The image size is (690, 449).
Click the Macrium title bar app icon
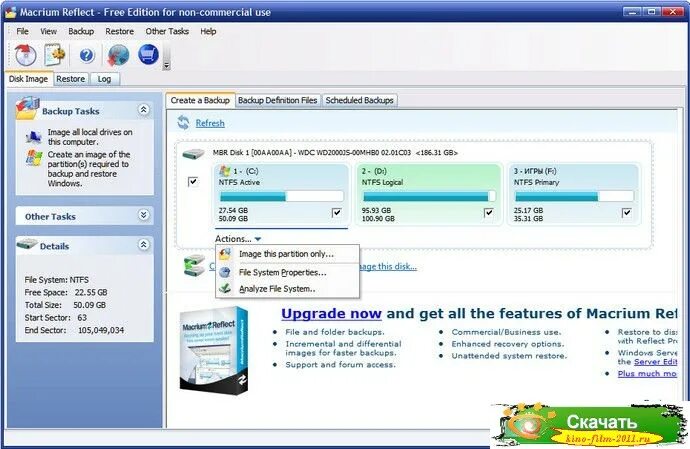click(x=11, y=12)
